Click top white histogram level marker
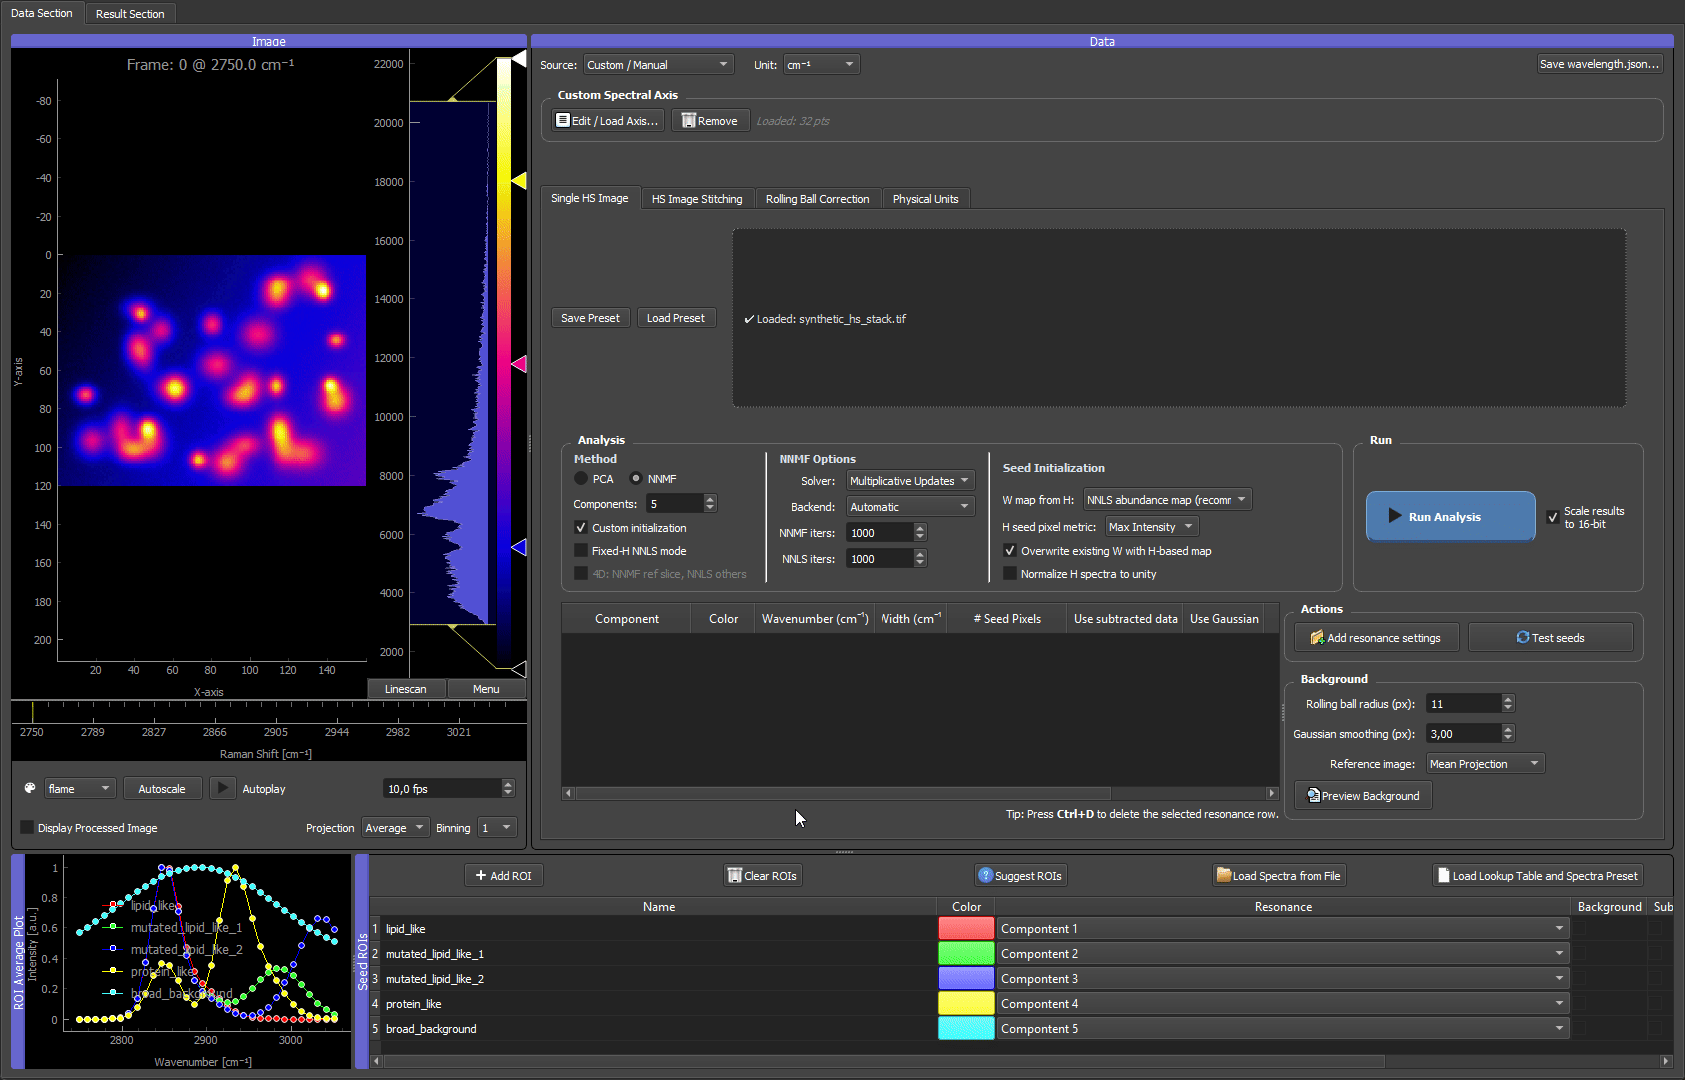The width and height of the screenshot is (1685, 1080). (x=519, y=59)
